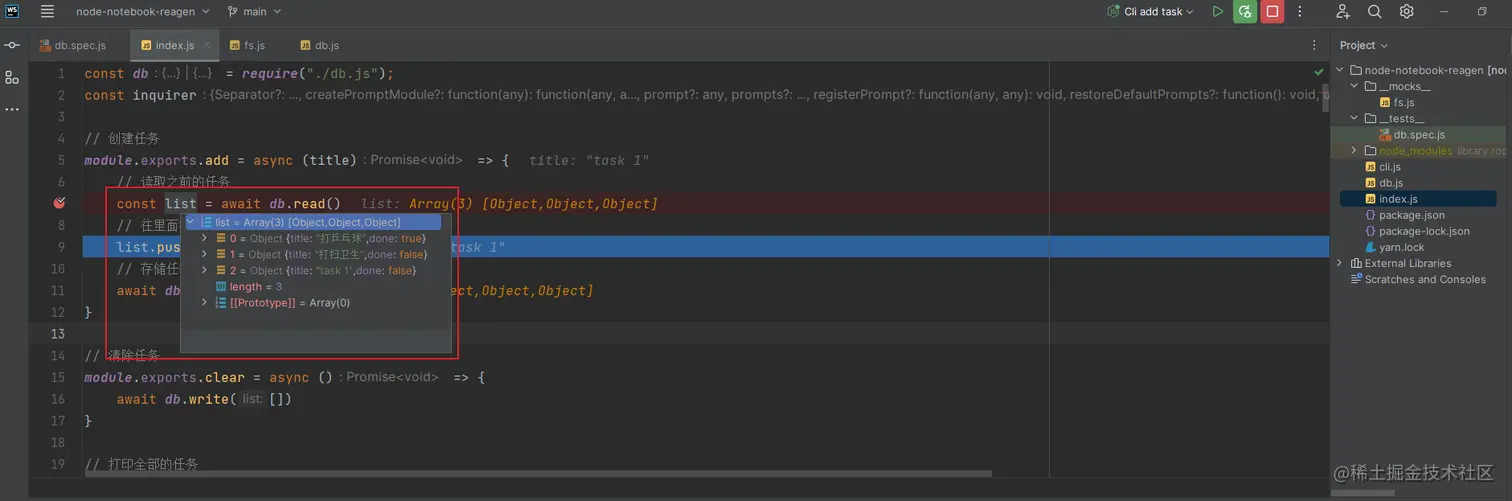The image size is (1512, 501).
Task: Show more tool windows ellipsis in left sidebar
Action: (x=12, y=109)
